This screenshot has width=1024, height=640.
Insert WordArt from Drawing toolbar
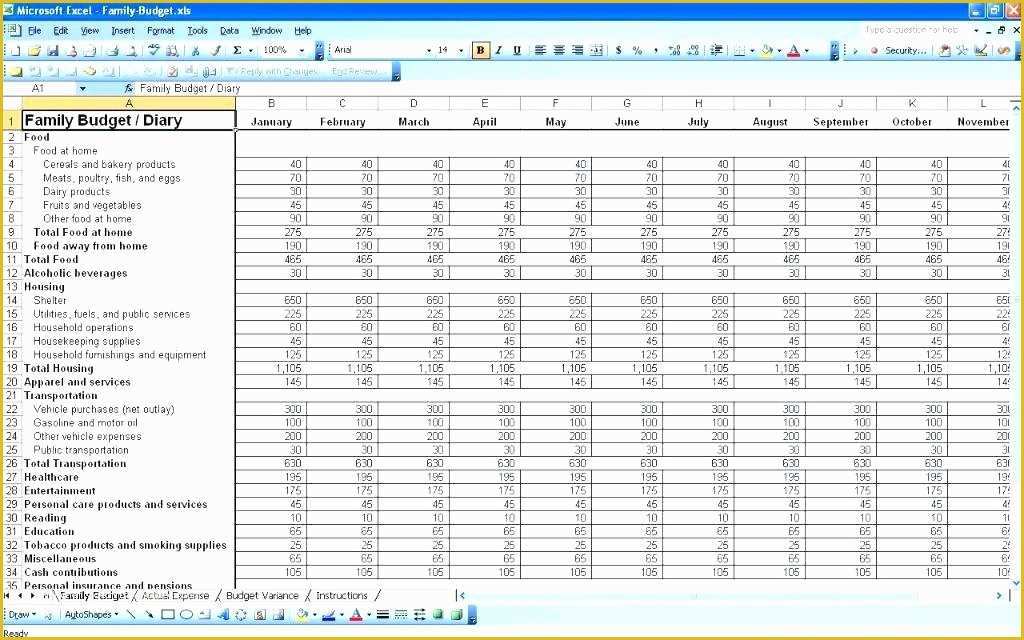click(x=223, y=615)
